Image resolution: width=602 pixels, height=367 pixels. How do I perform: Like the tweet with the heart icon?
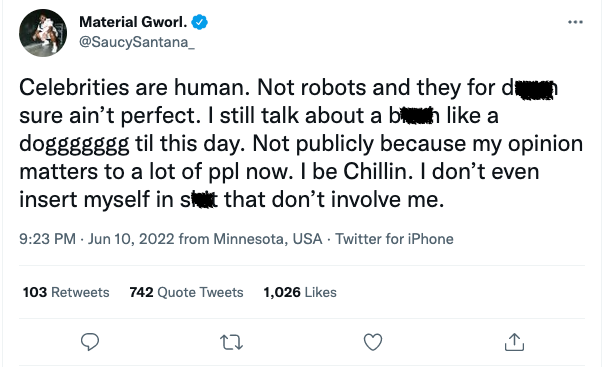[373, 342]
